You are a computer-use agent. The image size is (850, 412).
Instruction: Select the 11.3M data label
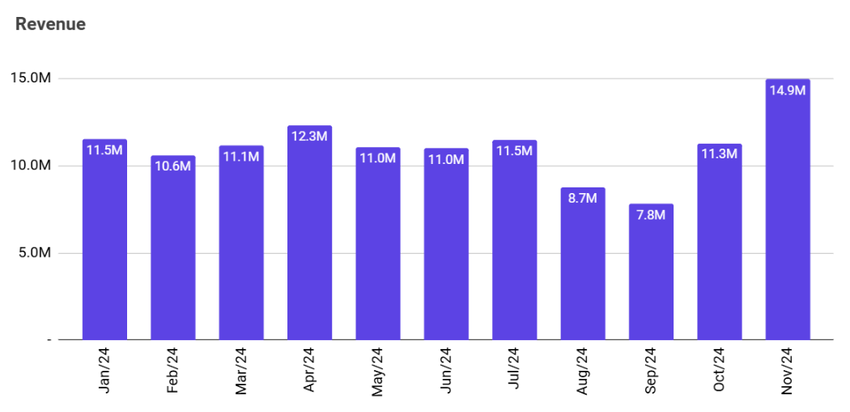(719, 154)
